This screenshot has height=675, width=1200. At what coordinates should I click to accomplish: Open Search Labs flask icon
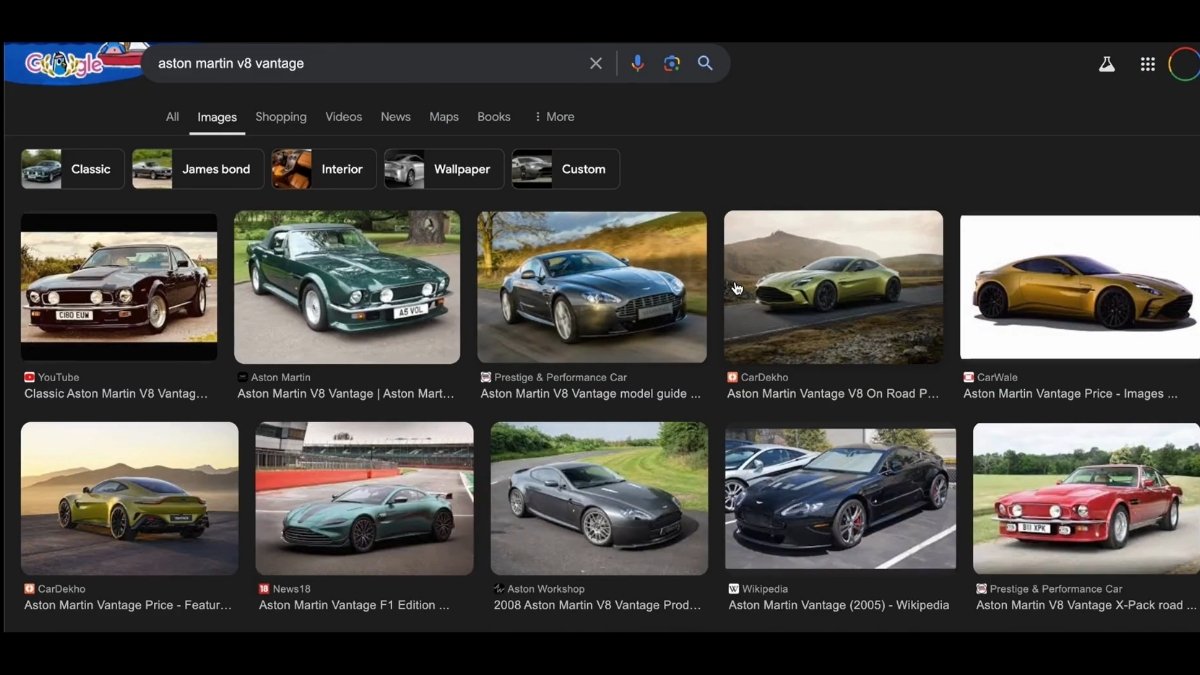coord(1106,64)
